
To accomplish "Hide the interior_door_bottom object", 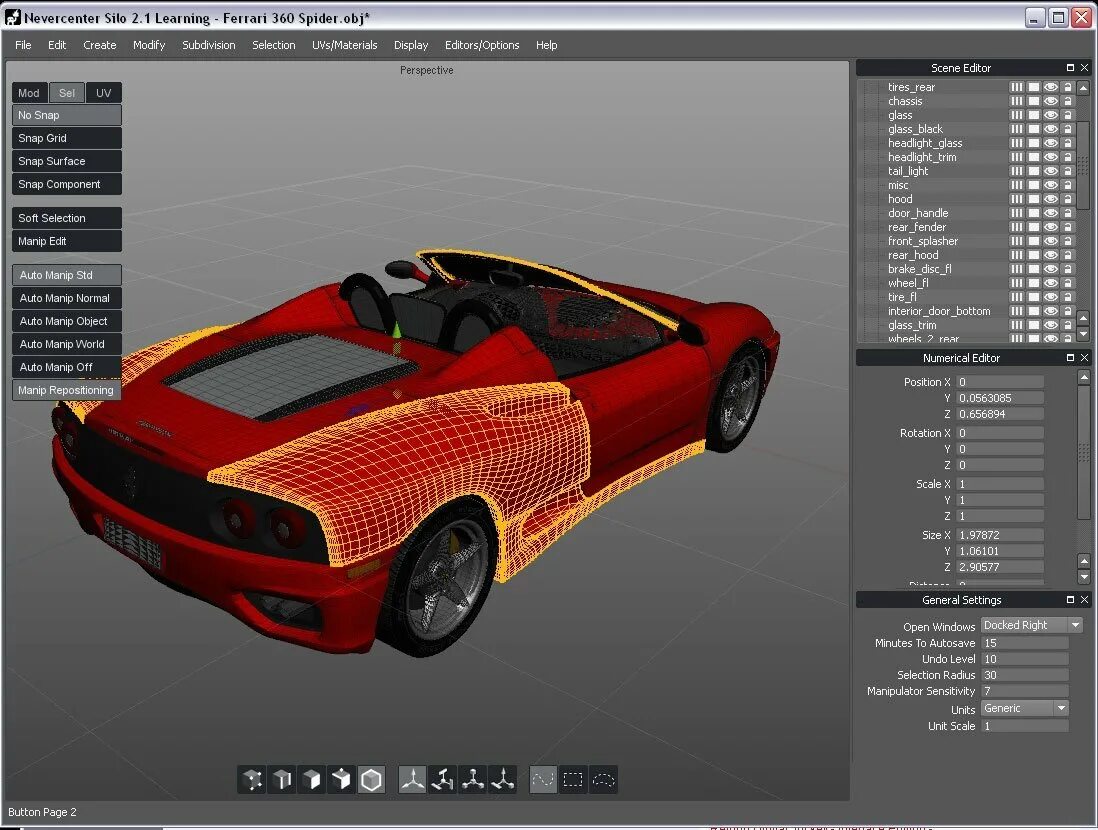I will [1050, 311].
